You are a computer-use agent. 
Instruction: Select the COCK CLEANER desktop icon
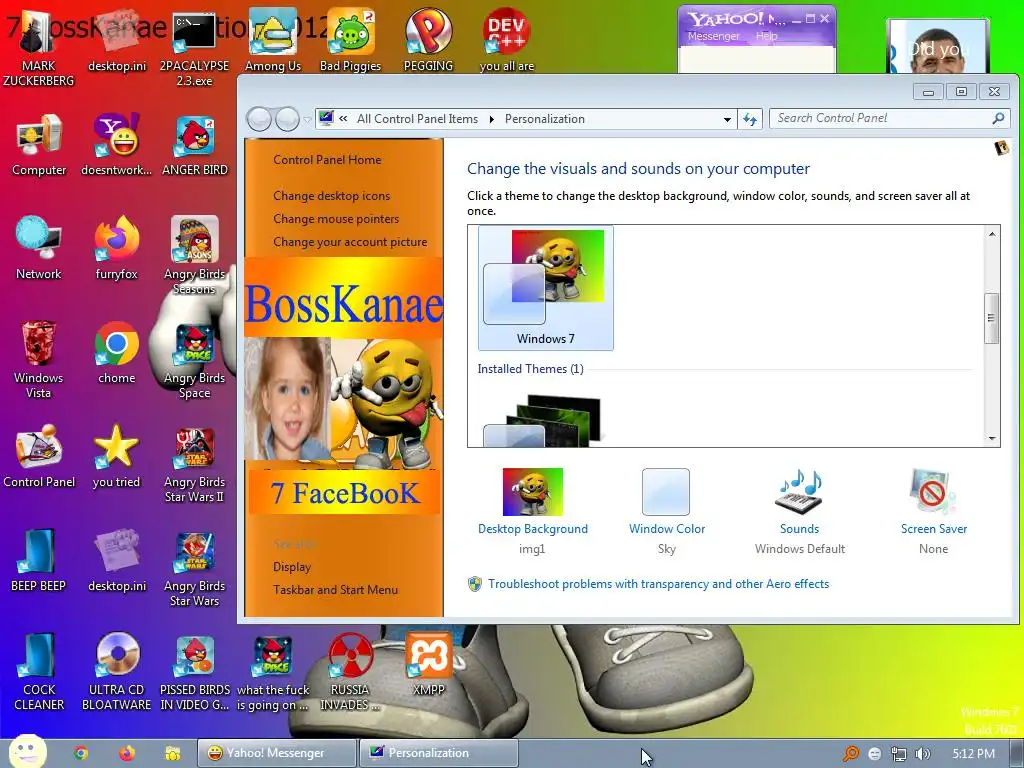click(39, 671)
